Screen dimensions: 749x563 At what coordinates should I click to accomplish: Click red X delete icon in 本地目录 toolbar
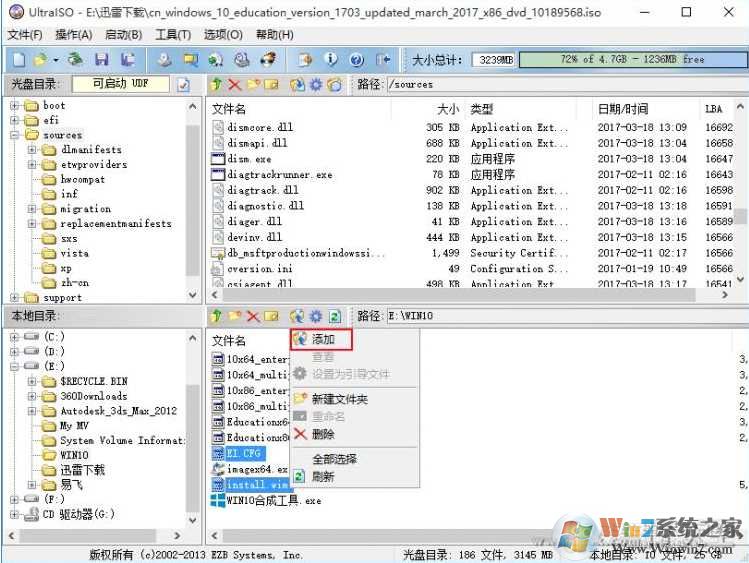pos(253,316)
